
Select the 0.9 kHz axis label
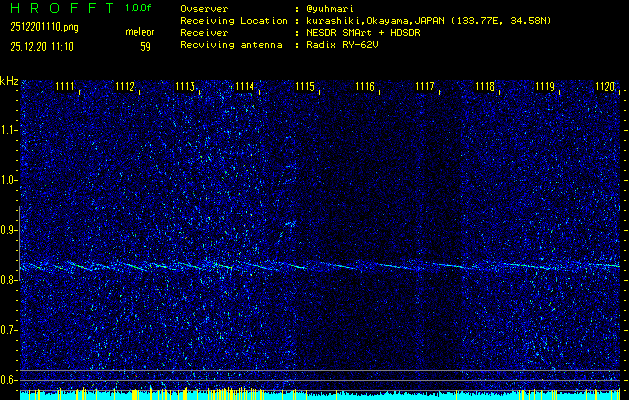[x=9, y=230]
